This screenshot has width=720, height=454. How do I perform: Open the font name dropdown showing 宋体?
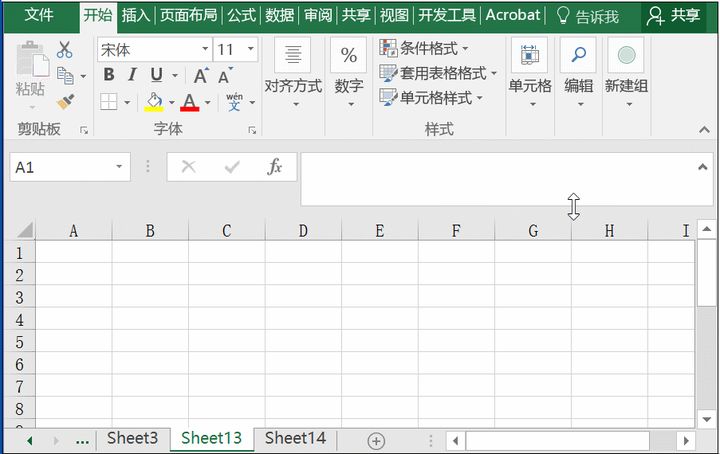(x=204, y=49)
